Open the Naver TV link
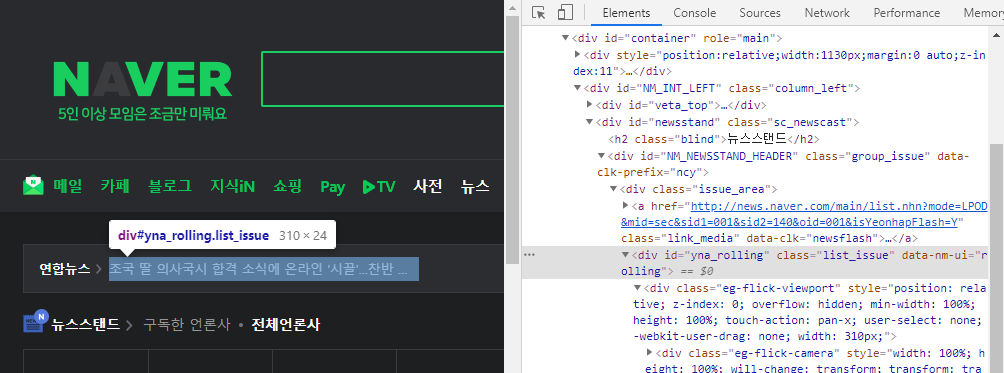This screenshot has height=373, width=1004. pos(379,187)
